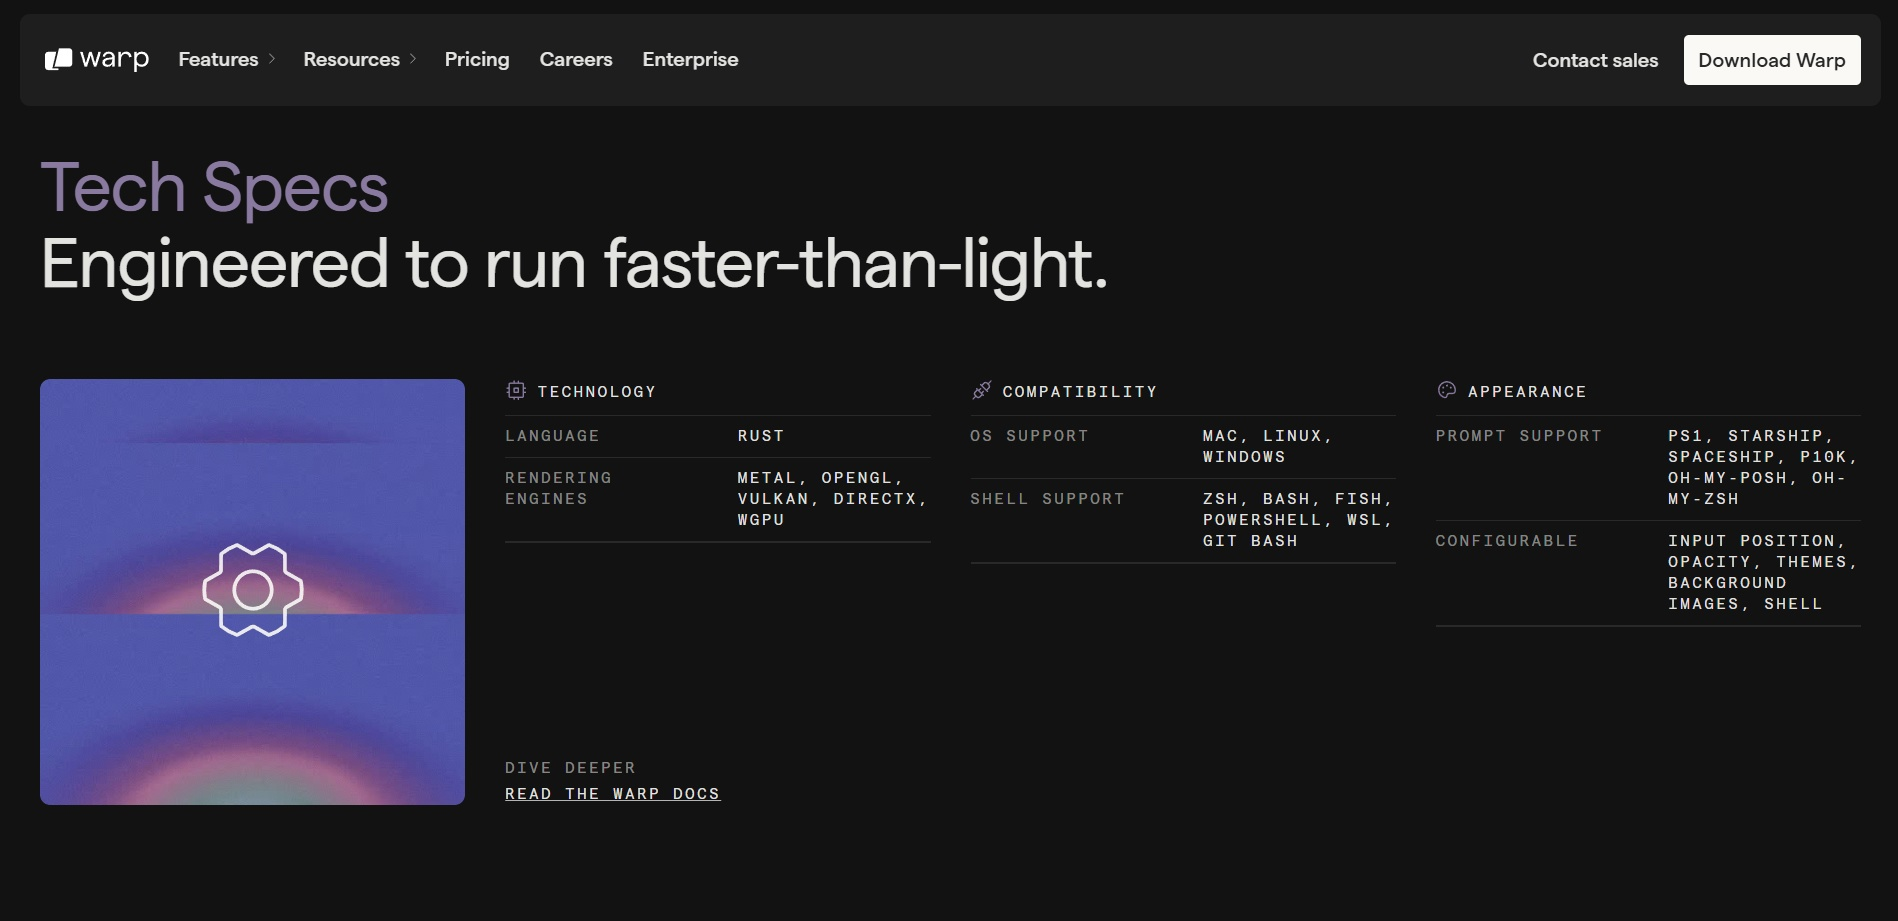Open the Careers page
1898x921 pixels.
point(576,59)
